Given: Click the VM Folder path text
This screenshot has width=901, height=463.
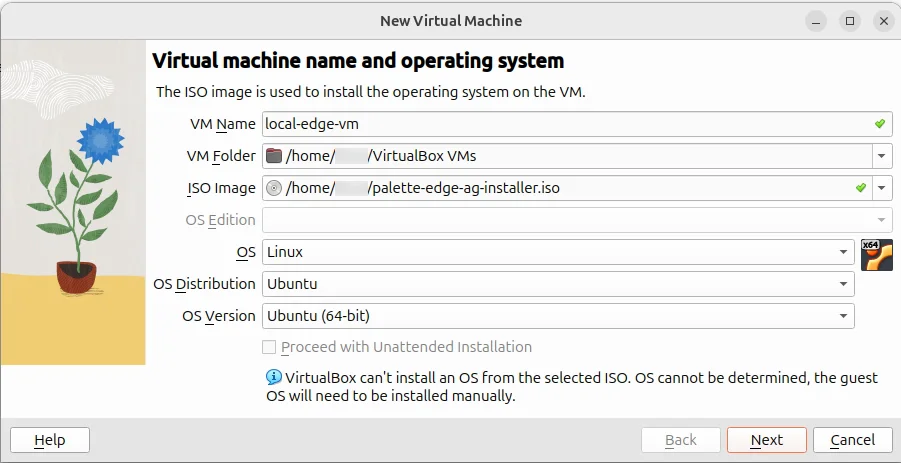Looking at the screenshot, I should [381, 156].
